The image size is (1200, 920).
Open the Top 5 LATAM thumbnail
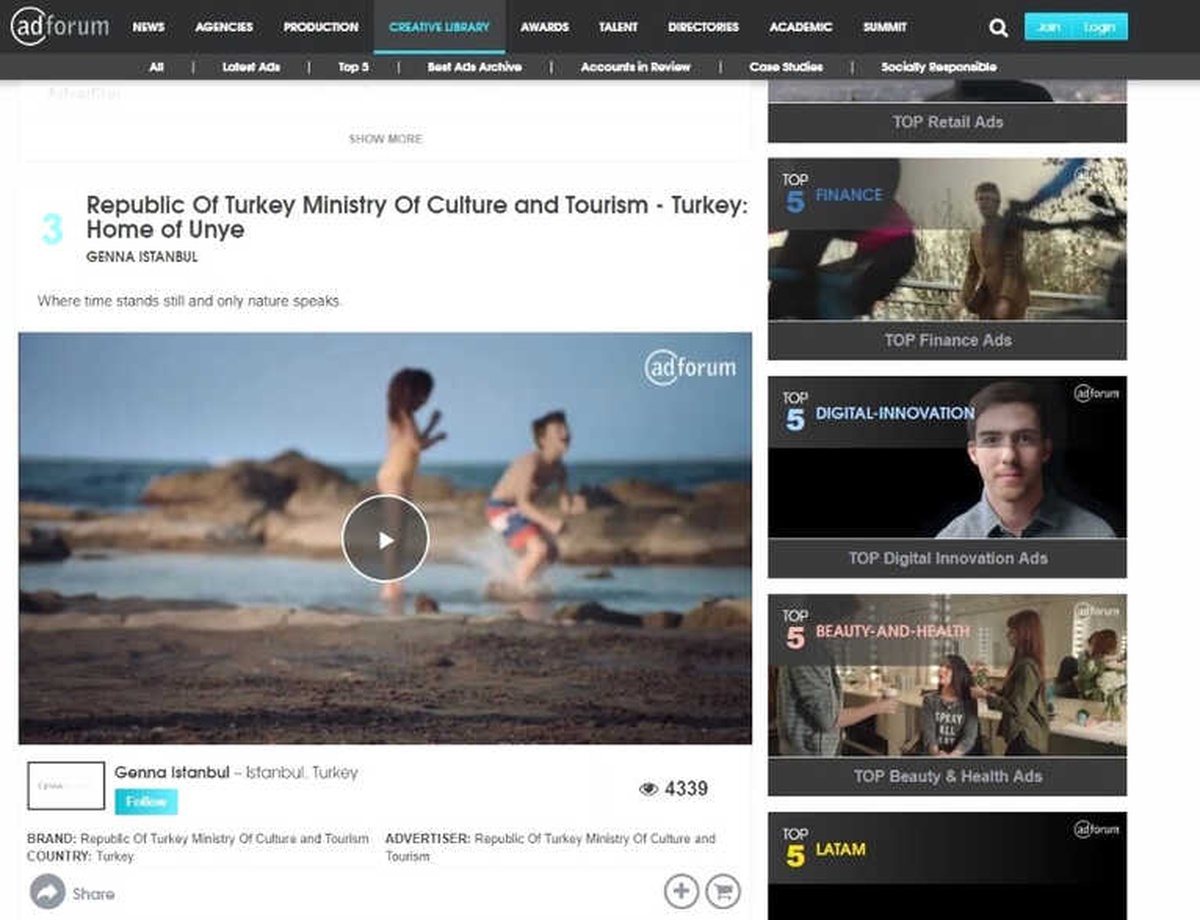[947, 866]
